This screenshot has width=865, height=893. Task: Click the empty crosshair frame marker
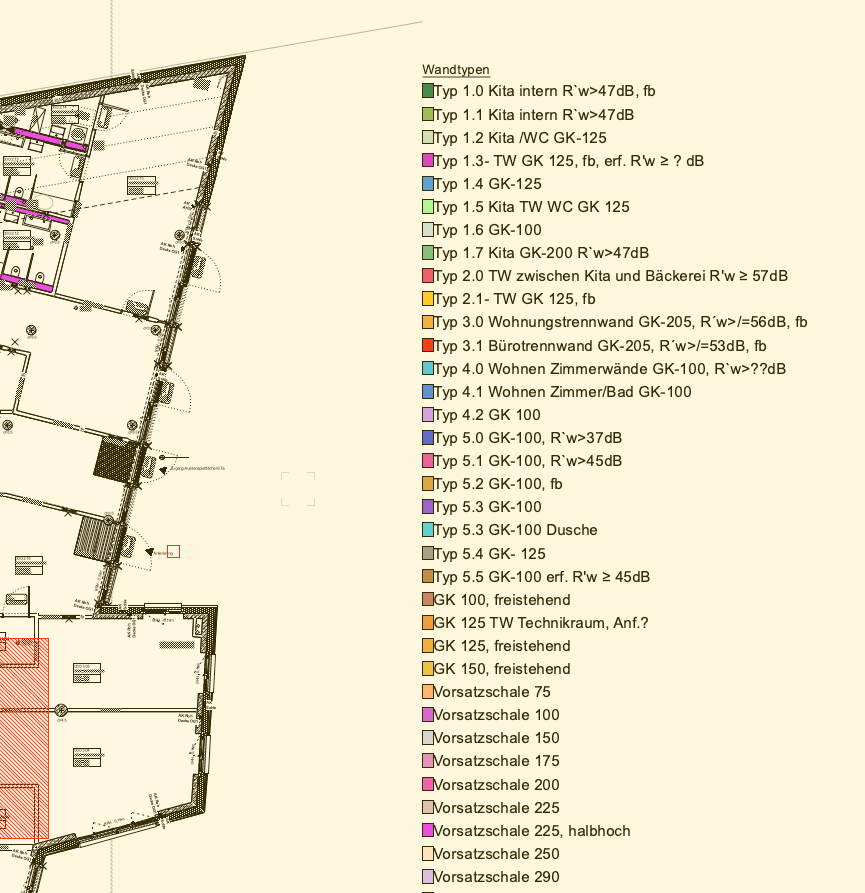click(x=298, y=489)
